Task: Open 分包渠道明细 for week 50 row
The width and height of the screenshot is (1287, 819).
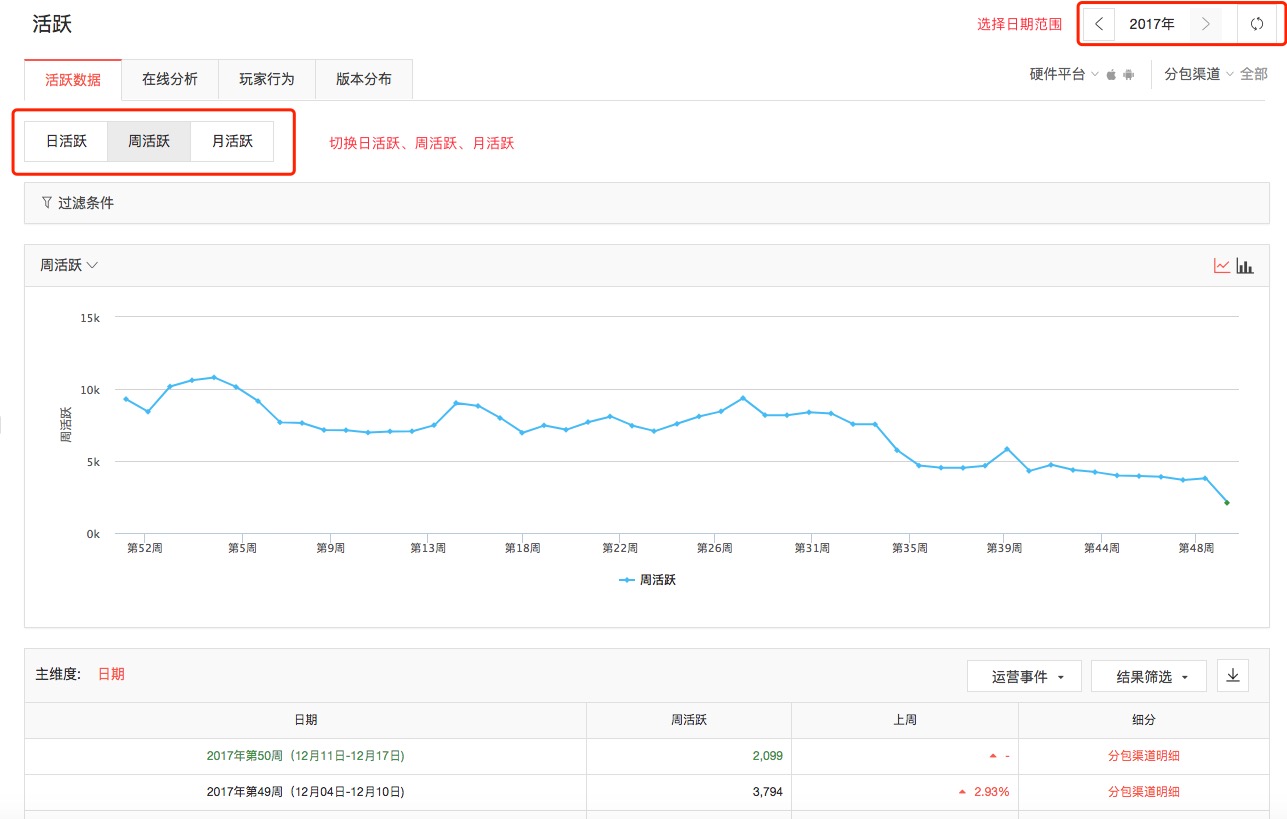Action: pos(1143,756)
